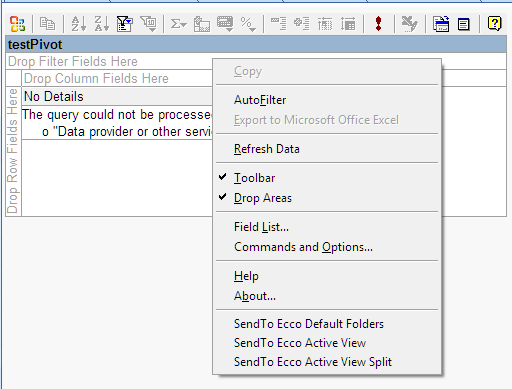Click the Drop Row Fields Here area

tap(13, 152)
